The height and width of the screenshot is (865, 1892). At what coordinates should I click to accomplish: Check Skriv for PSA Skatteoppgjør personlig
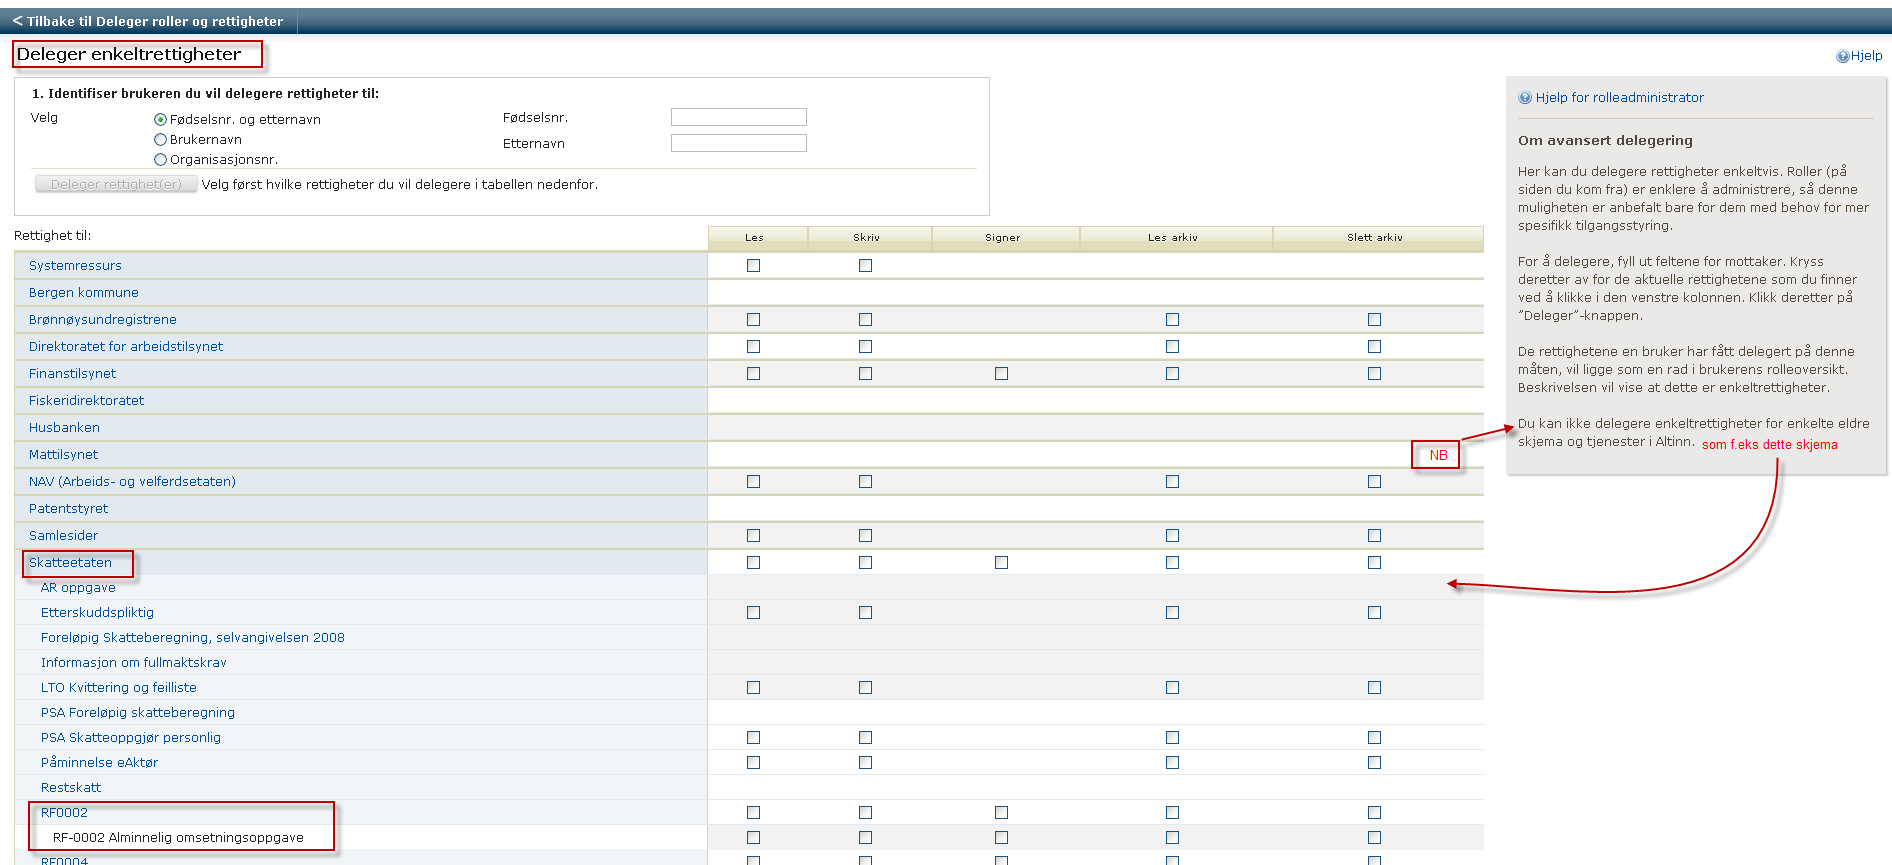865,737
